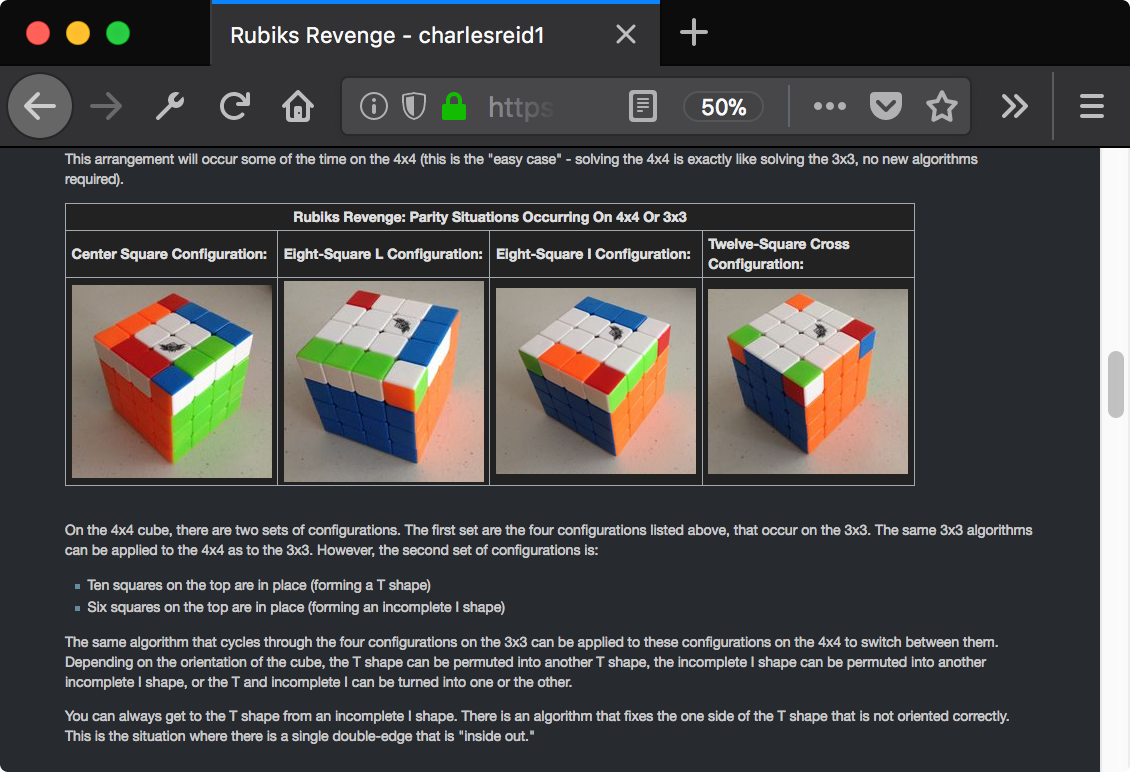Open Center Square Configuration cube image

coord(172,381)
